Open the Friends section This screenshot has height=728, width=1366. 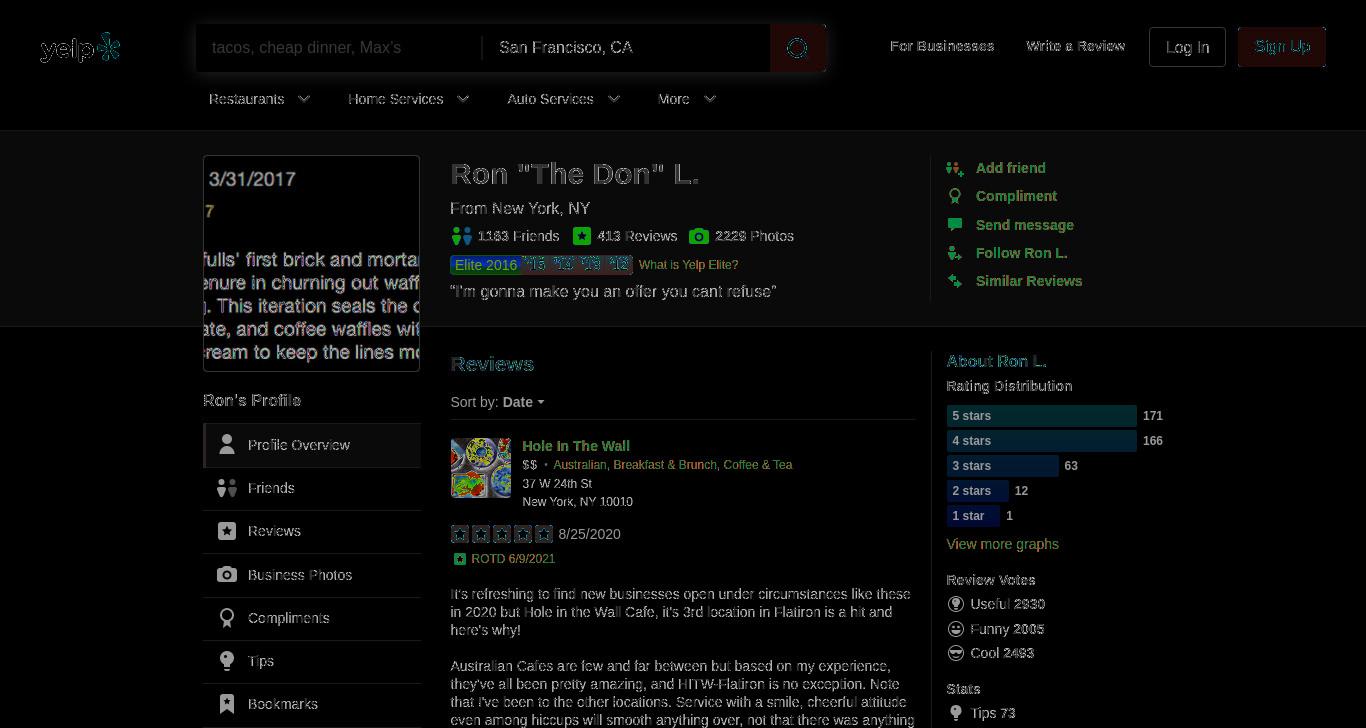point(312,488)
